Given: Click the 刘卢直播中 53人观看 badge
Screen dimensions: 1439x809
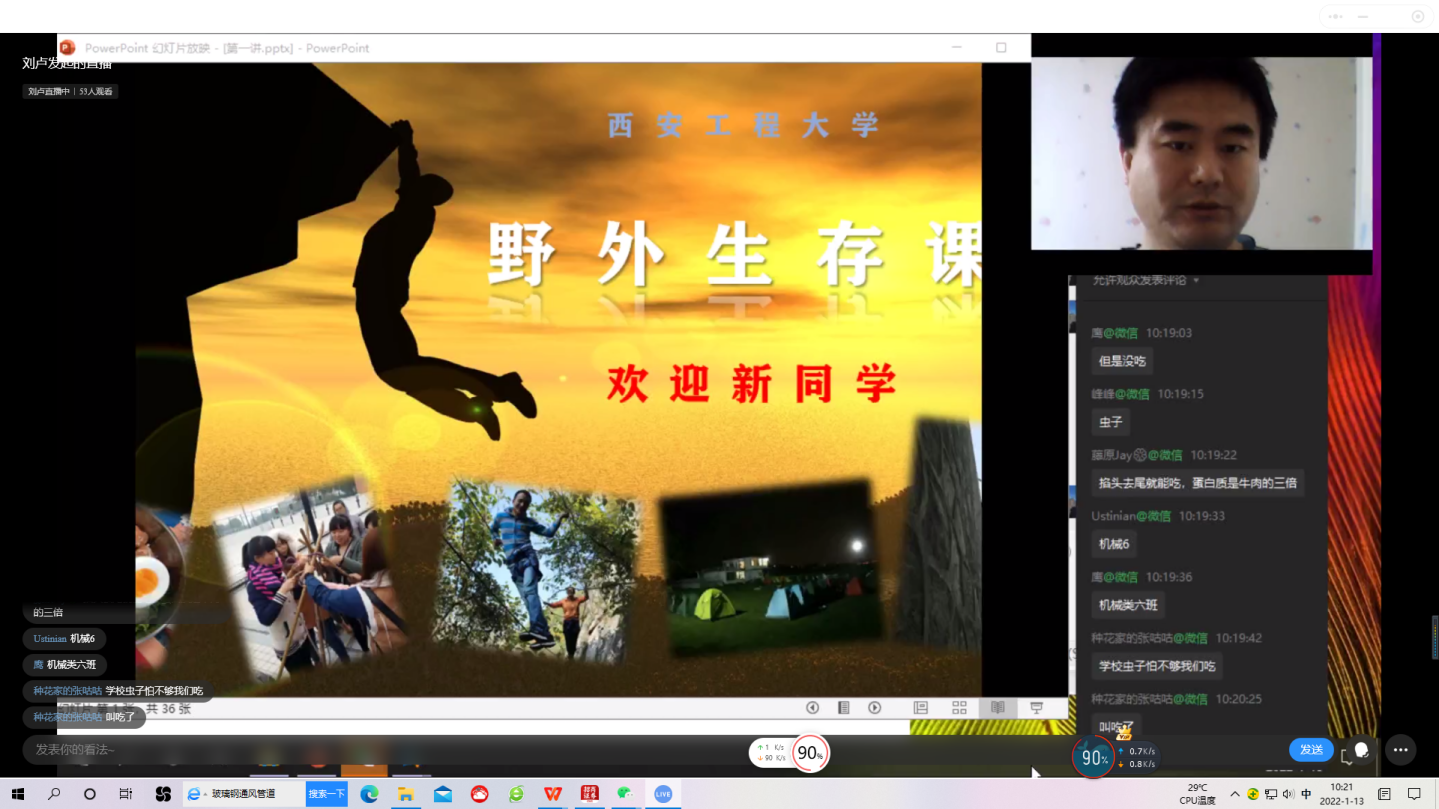Looking at the screenshot, I should (x=70, y=91).
